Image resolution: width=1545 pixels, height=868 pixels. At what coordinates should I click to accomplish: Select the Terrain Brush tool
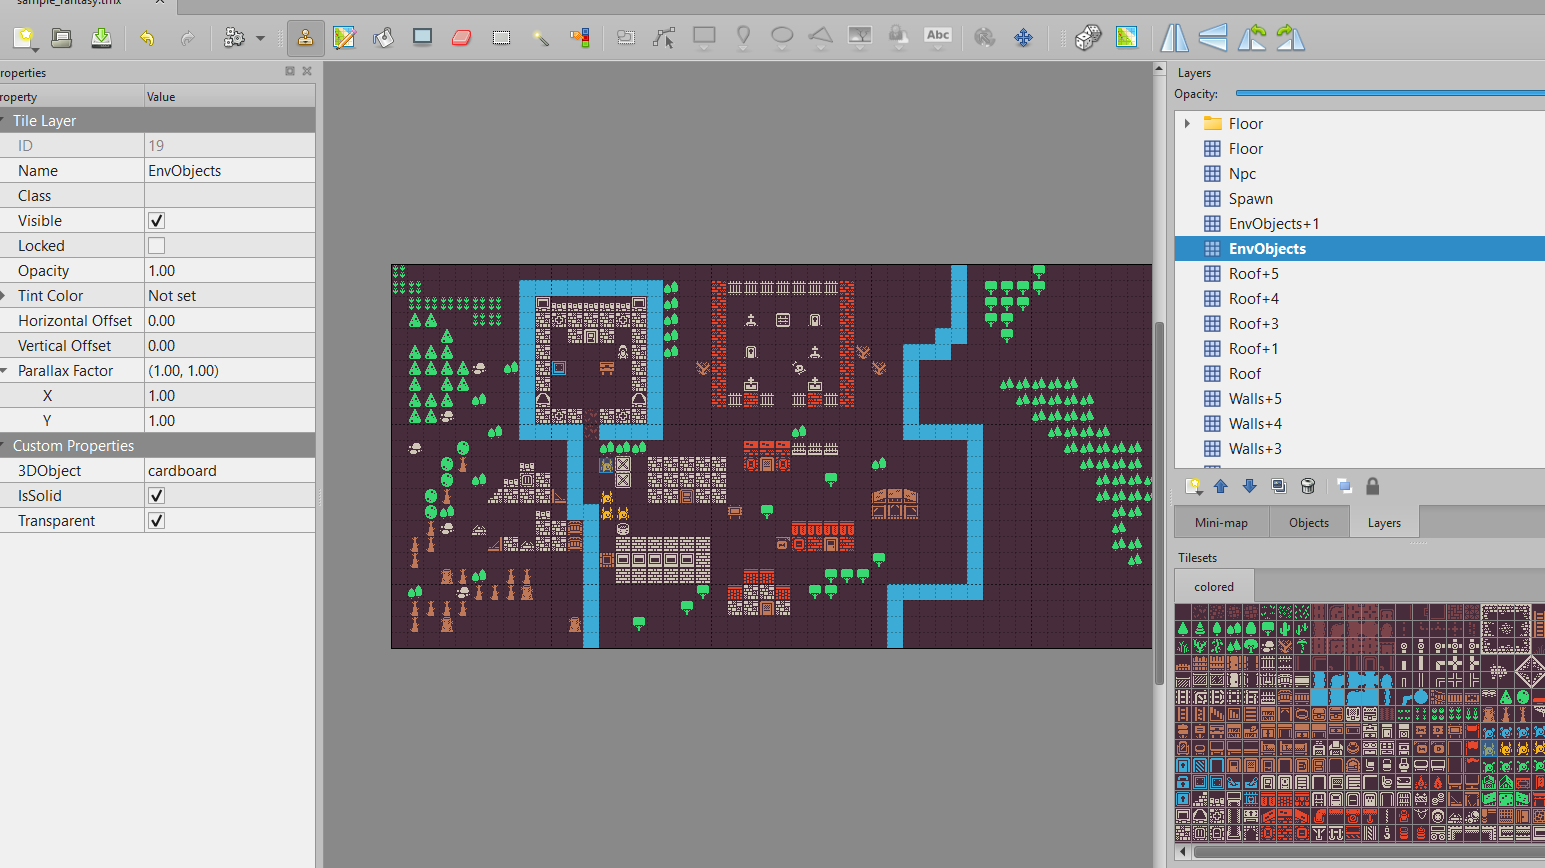click(344, 38)
